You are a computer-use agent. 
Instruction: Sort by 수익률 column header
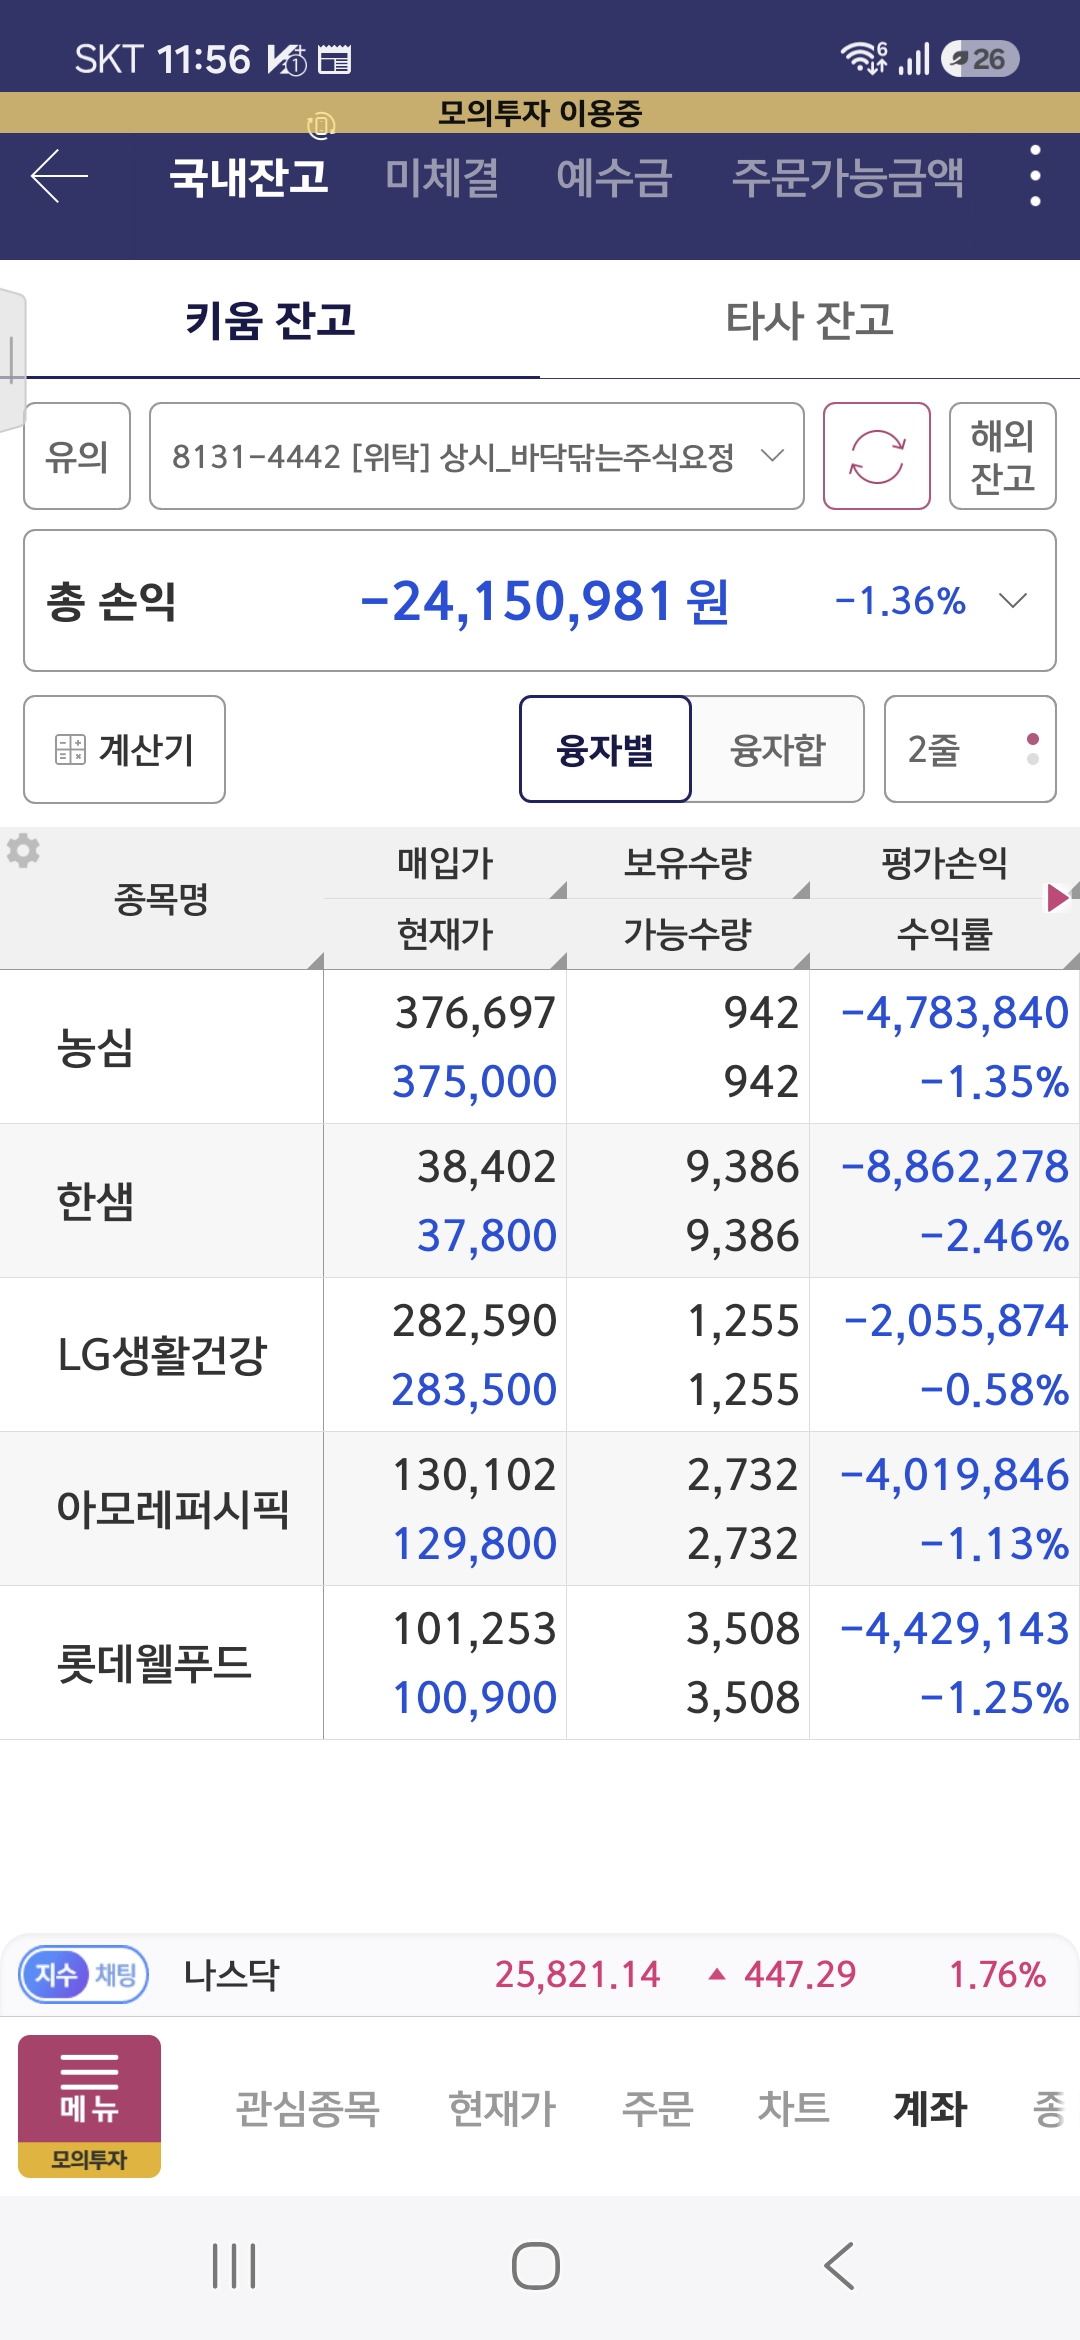[x=944, y=934]
